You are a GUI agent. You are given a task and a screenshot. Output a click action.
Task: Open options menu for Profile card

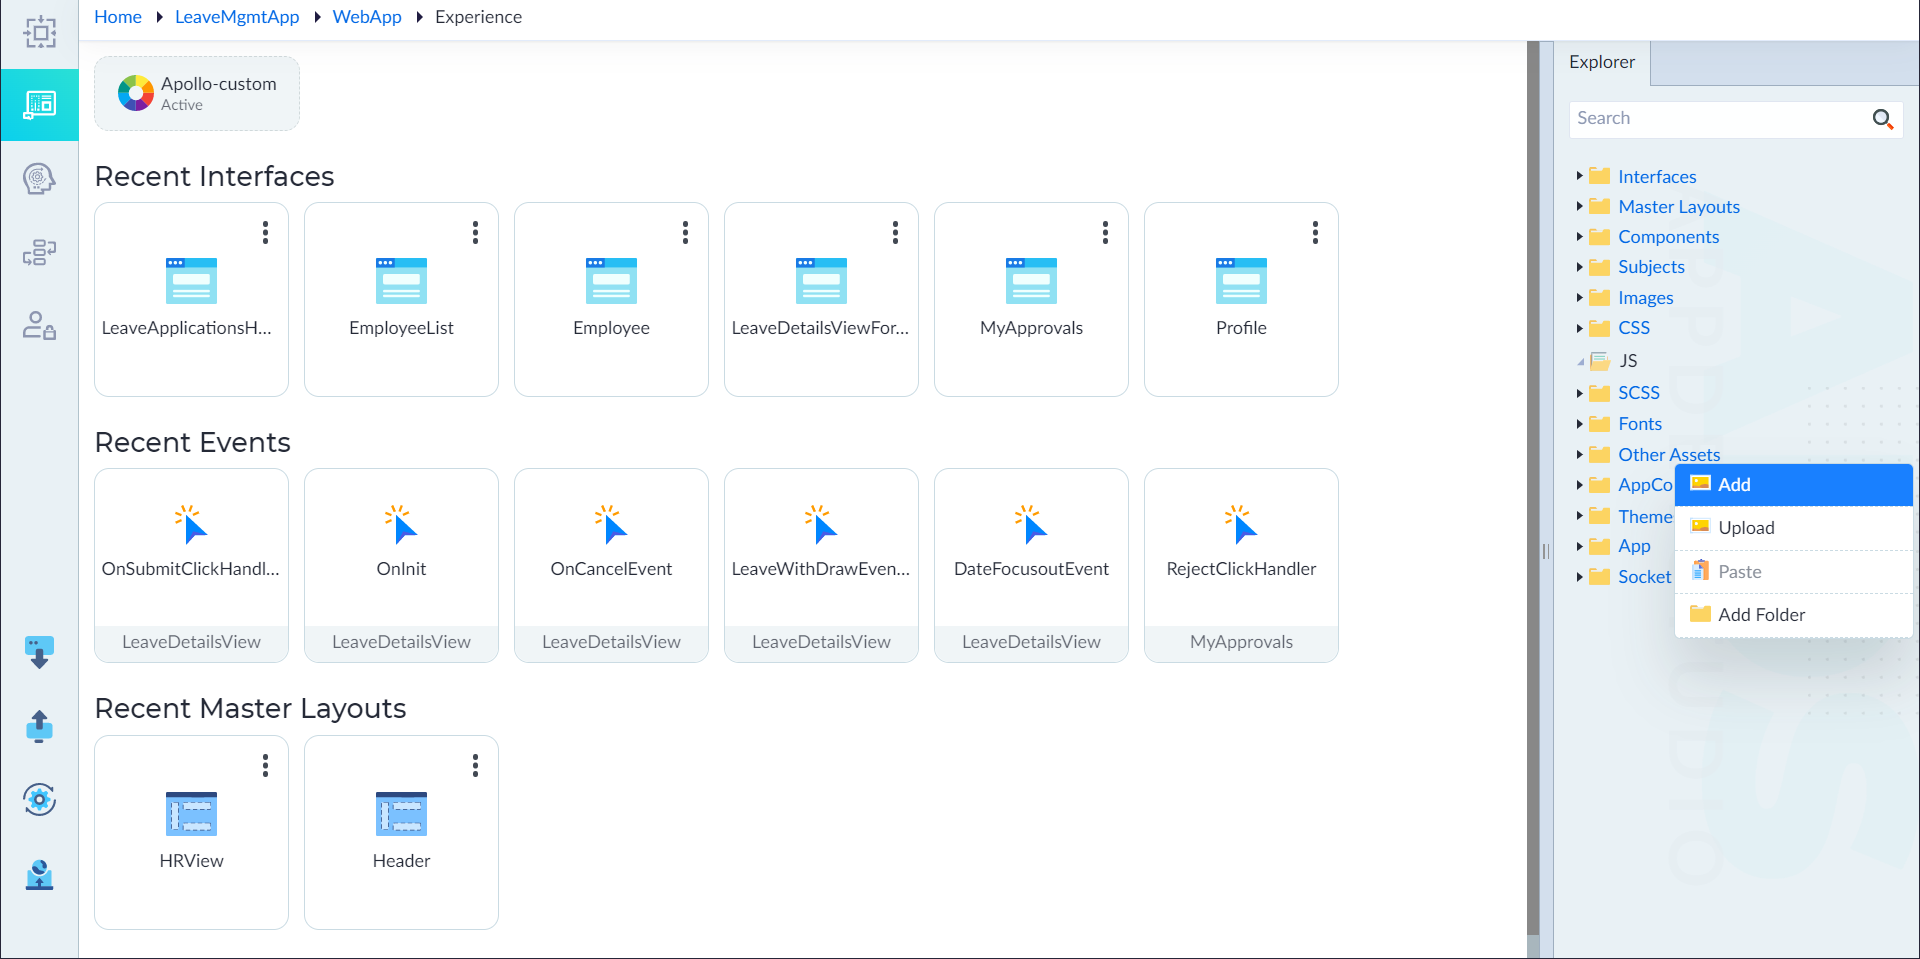[x=1315, y=233]
